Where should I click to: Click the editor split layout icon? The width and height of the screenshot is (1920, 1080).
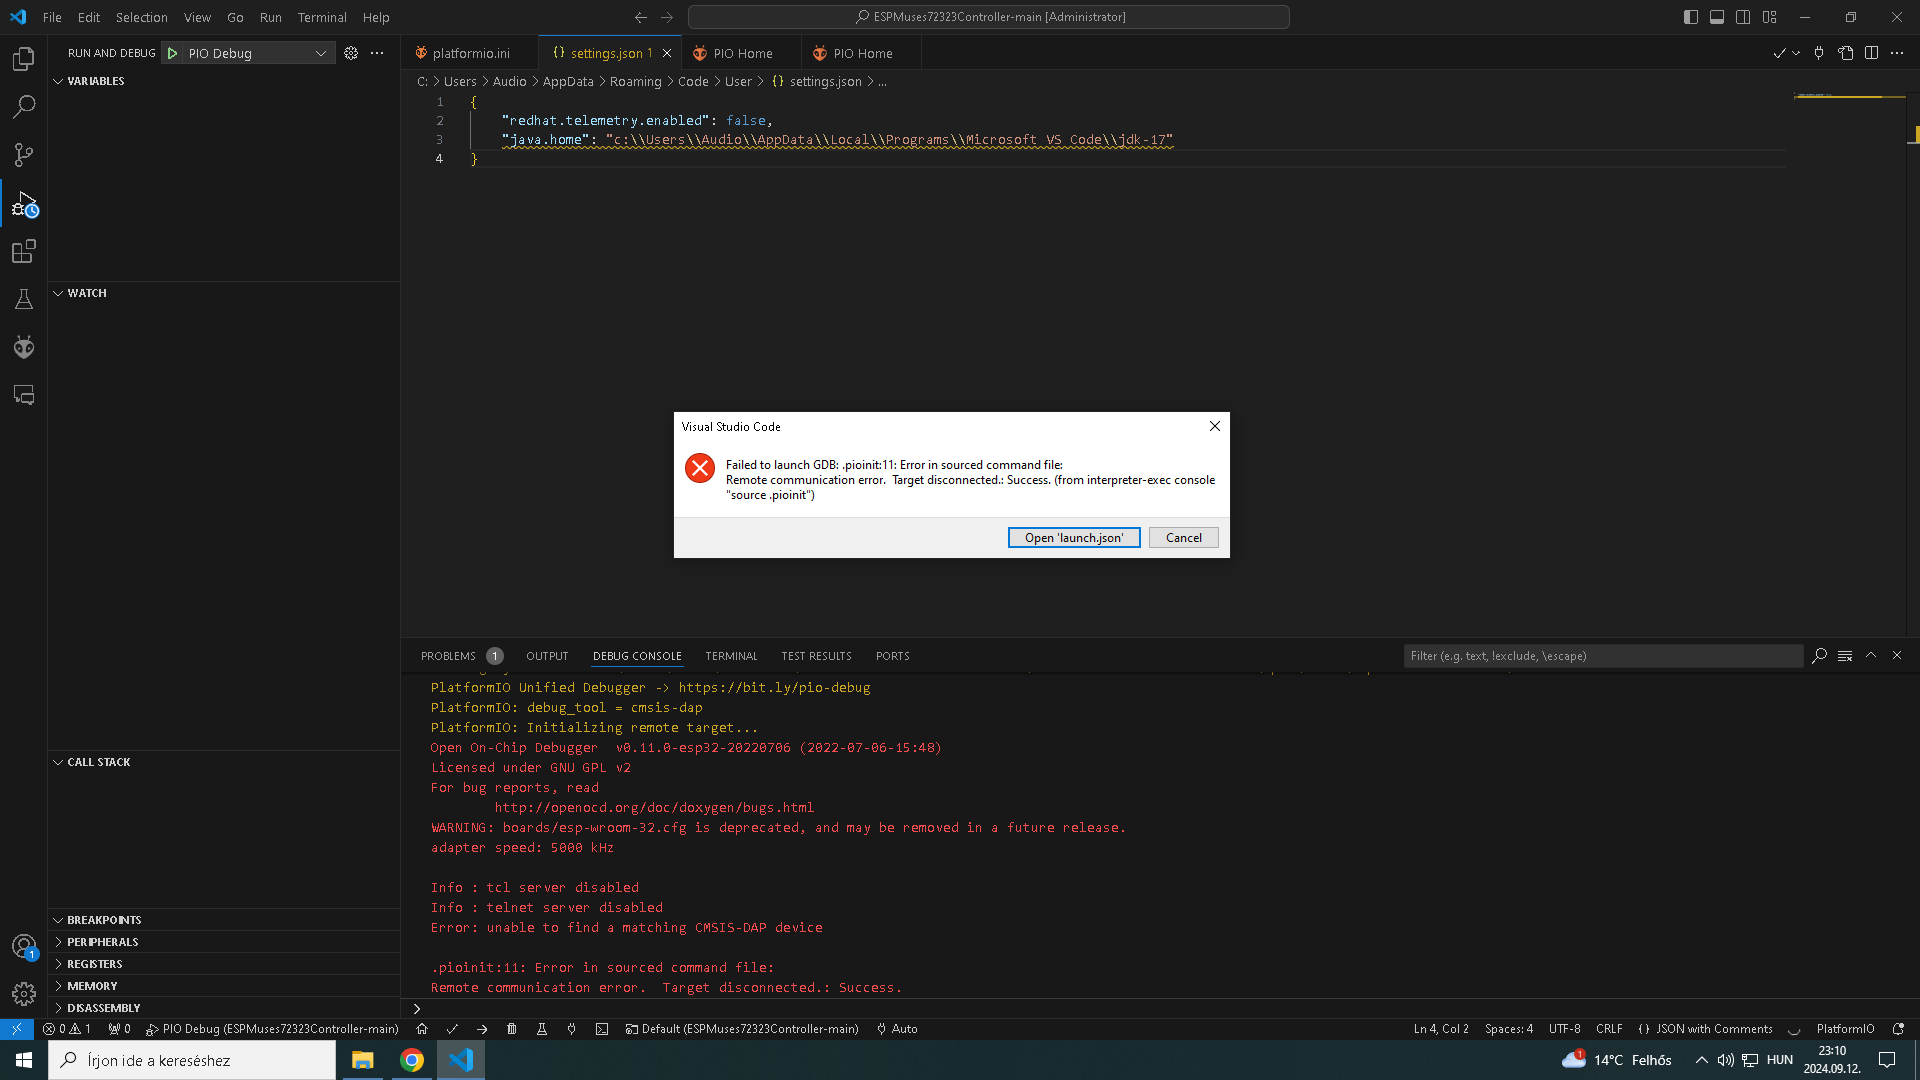1871,53
